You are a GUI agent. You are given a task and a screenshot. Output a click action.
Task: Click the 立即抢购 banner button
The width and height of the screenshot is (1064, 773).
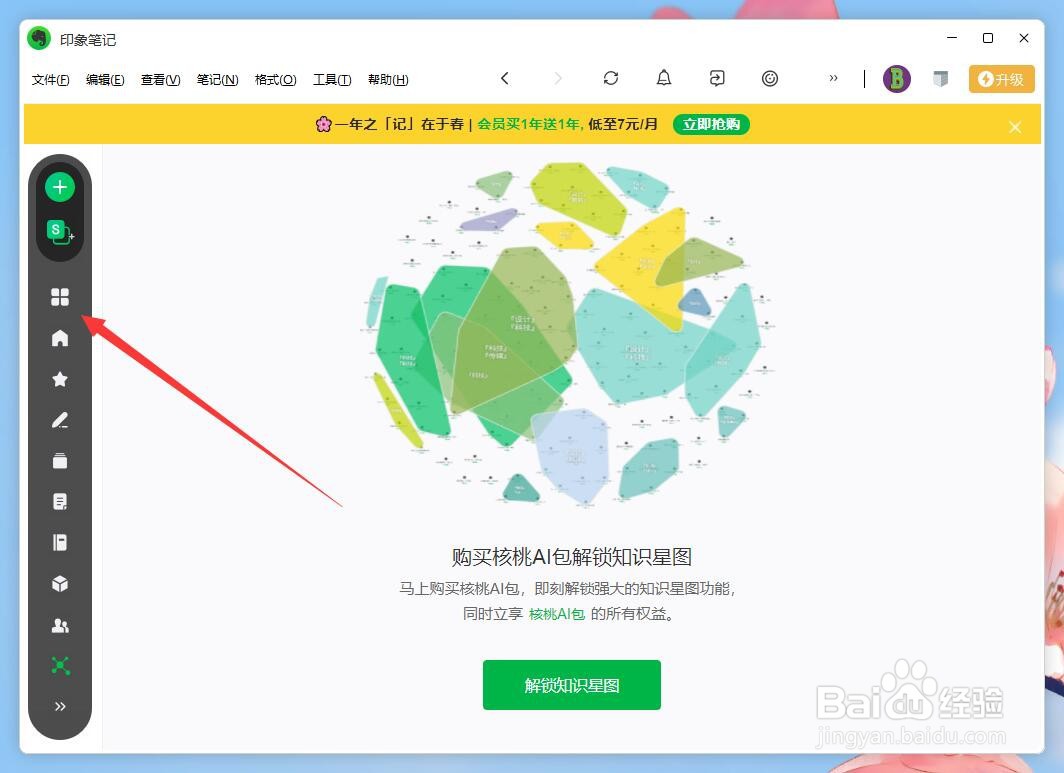(711, 124)
